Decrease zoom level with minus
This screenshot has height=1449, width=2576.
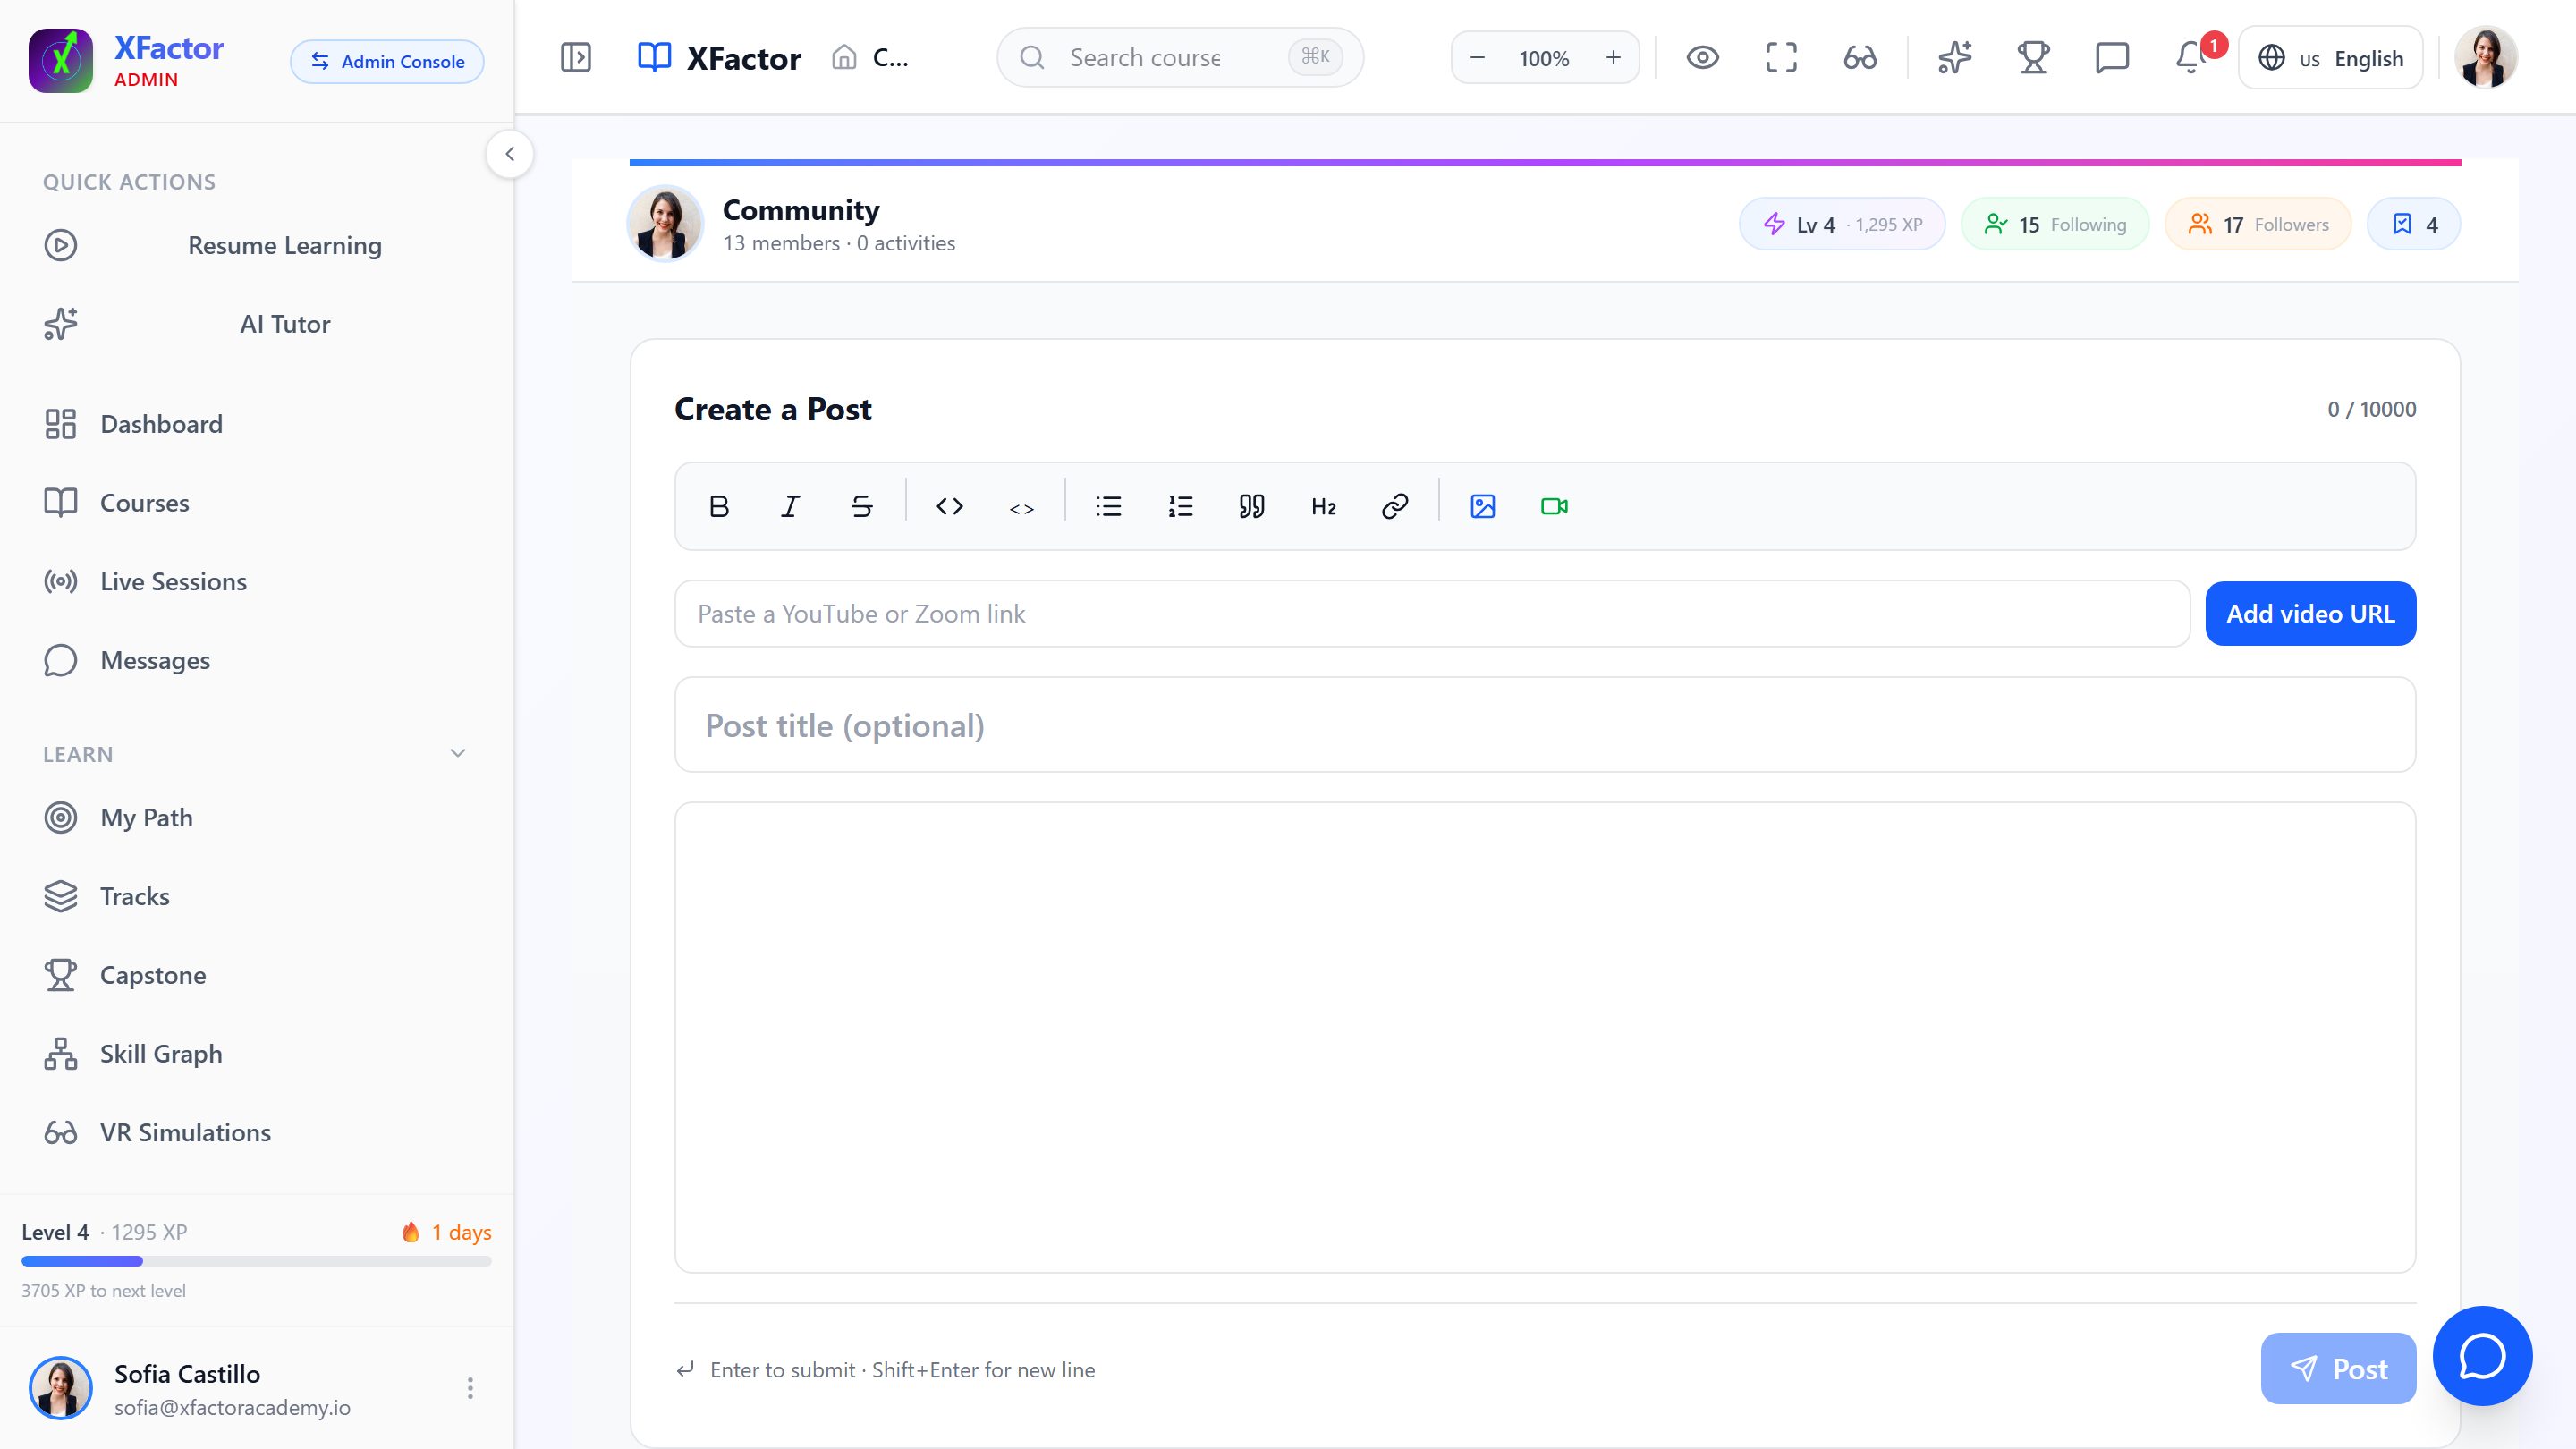1477,57
